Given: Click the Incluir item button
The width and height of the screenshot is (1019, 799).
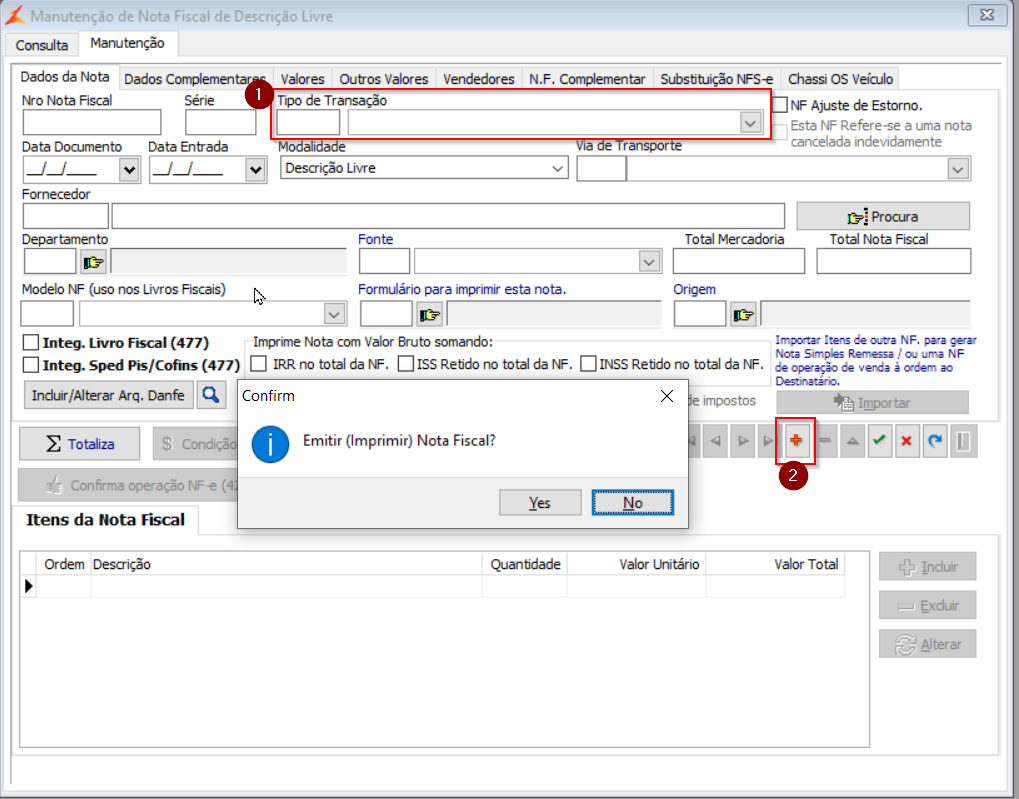Looking at the screenshot, I should tap(927, 567).
